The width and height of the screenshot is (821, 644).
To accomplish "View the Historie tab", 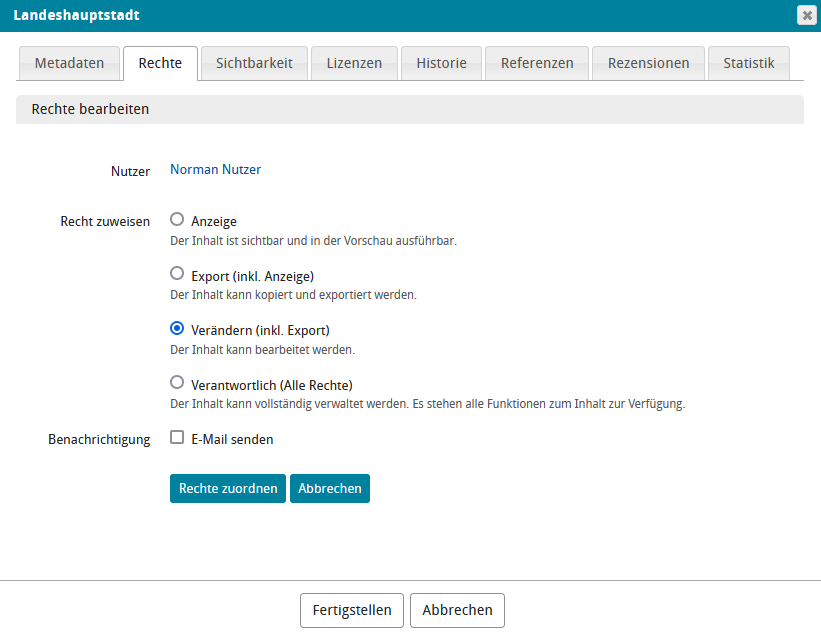I will click(x=441, y=63).
